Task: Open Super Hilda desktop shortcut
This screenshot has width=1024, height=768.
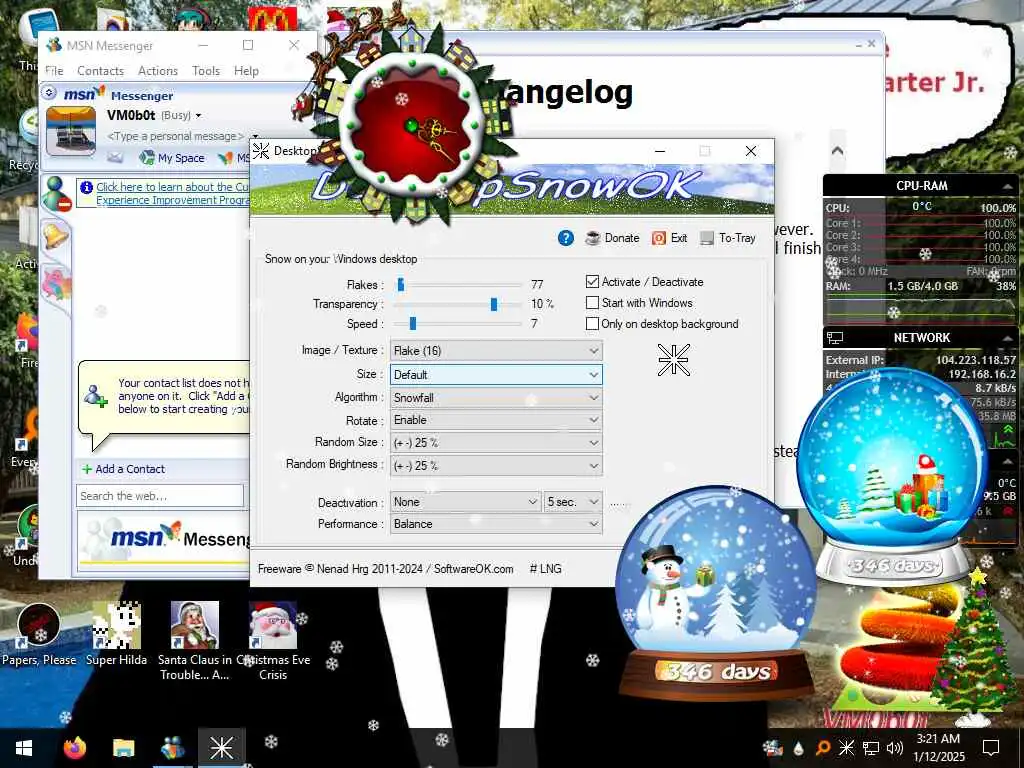Action: pyautogui.click(x=116, y=635)
